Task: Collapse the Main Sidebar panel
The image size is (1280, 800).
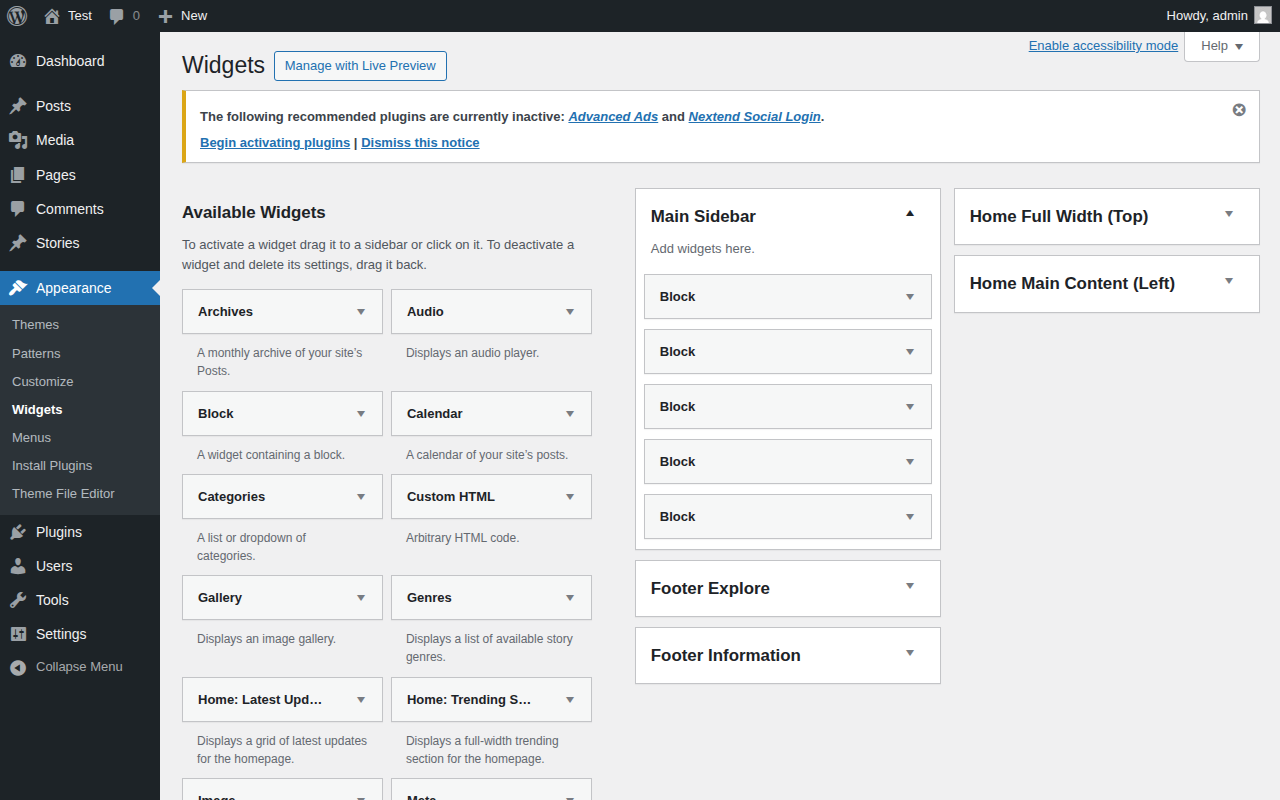Action: [910, 214]
